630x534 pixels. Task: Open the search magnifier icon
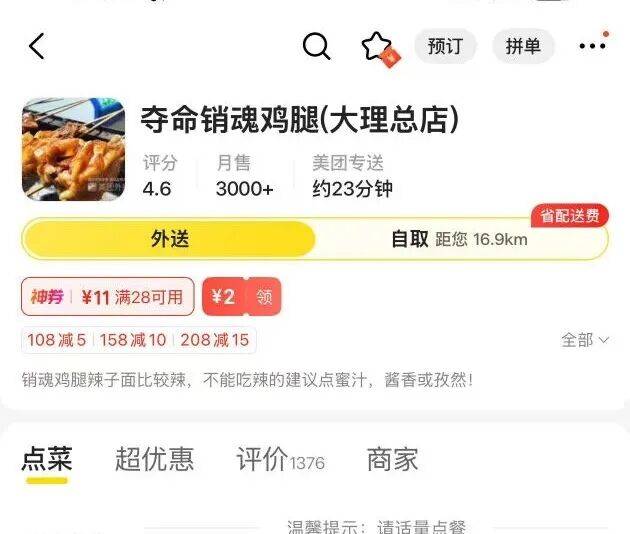316,46
